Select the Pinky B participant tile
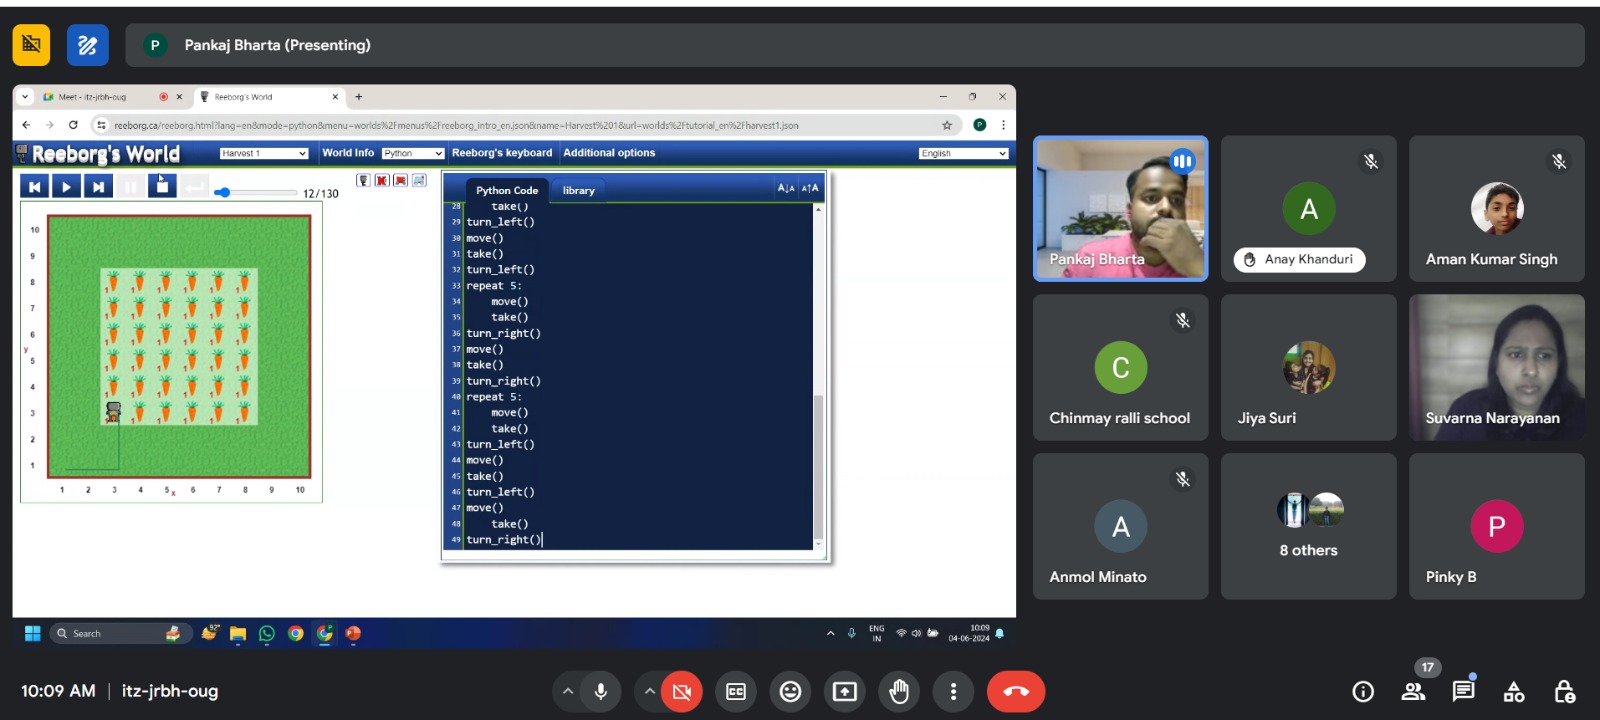This screenshot has width=1600, height=720. (1497, 526)
